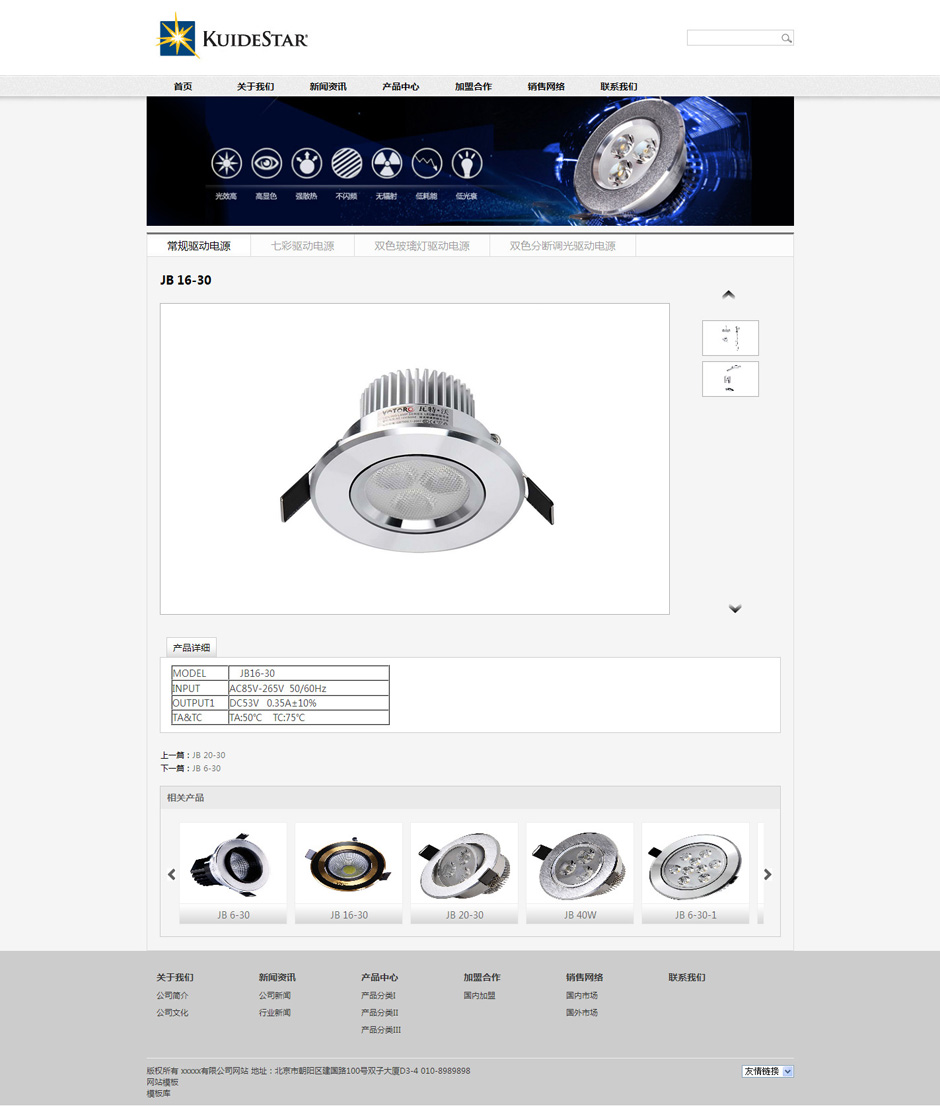Click footer heading 销售网络
The height and width of the screenshot is (1110, 940).
[585, 977]
